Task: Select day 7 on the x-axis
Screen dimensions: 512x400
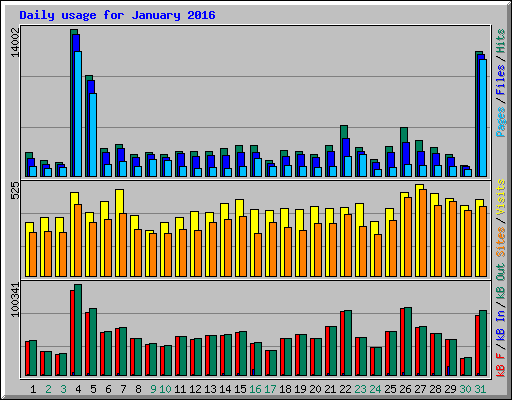Action: (123, 389)
